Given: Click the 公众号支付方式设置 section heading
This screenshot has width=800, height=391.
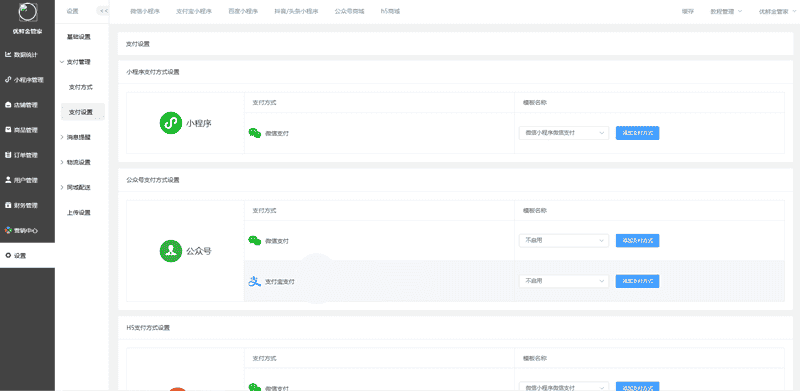Looking at the screenshot, I should (153, 180).
